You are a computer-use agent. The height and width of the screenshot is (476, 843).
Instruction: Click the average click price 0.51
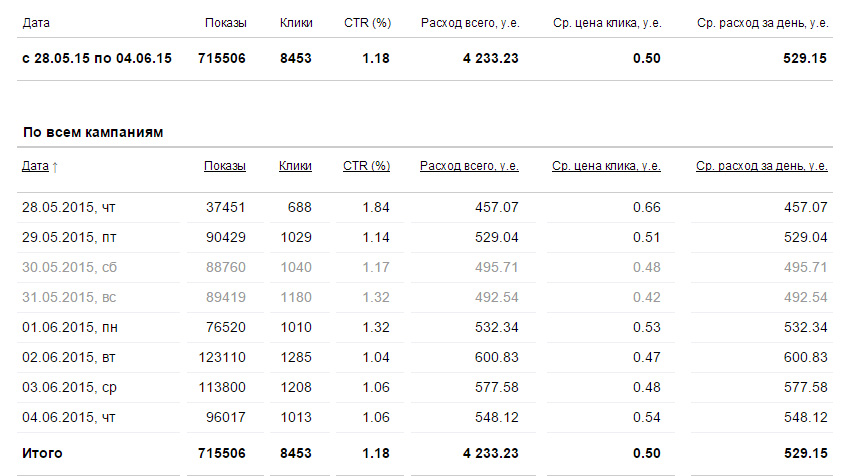click(647, 237)
